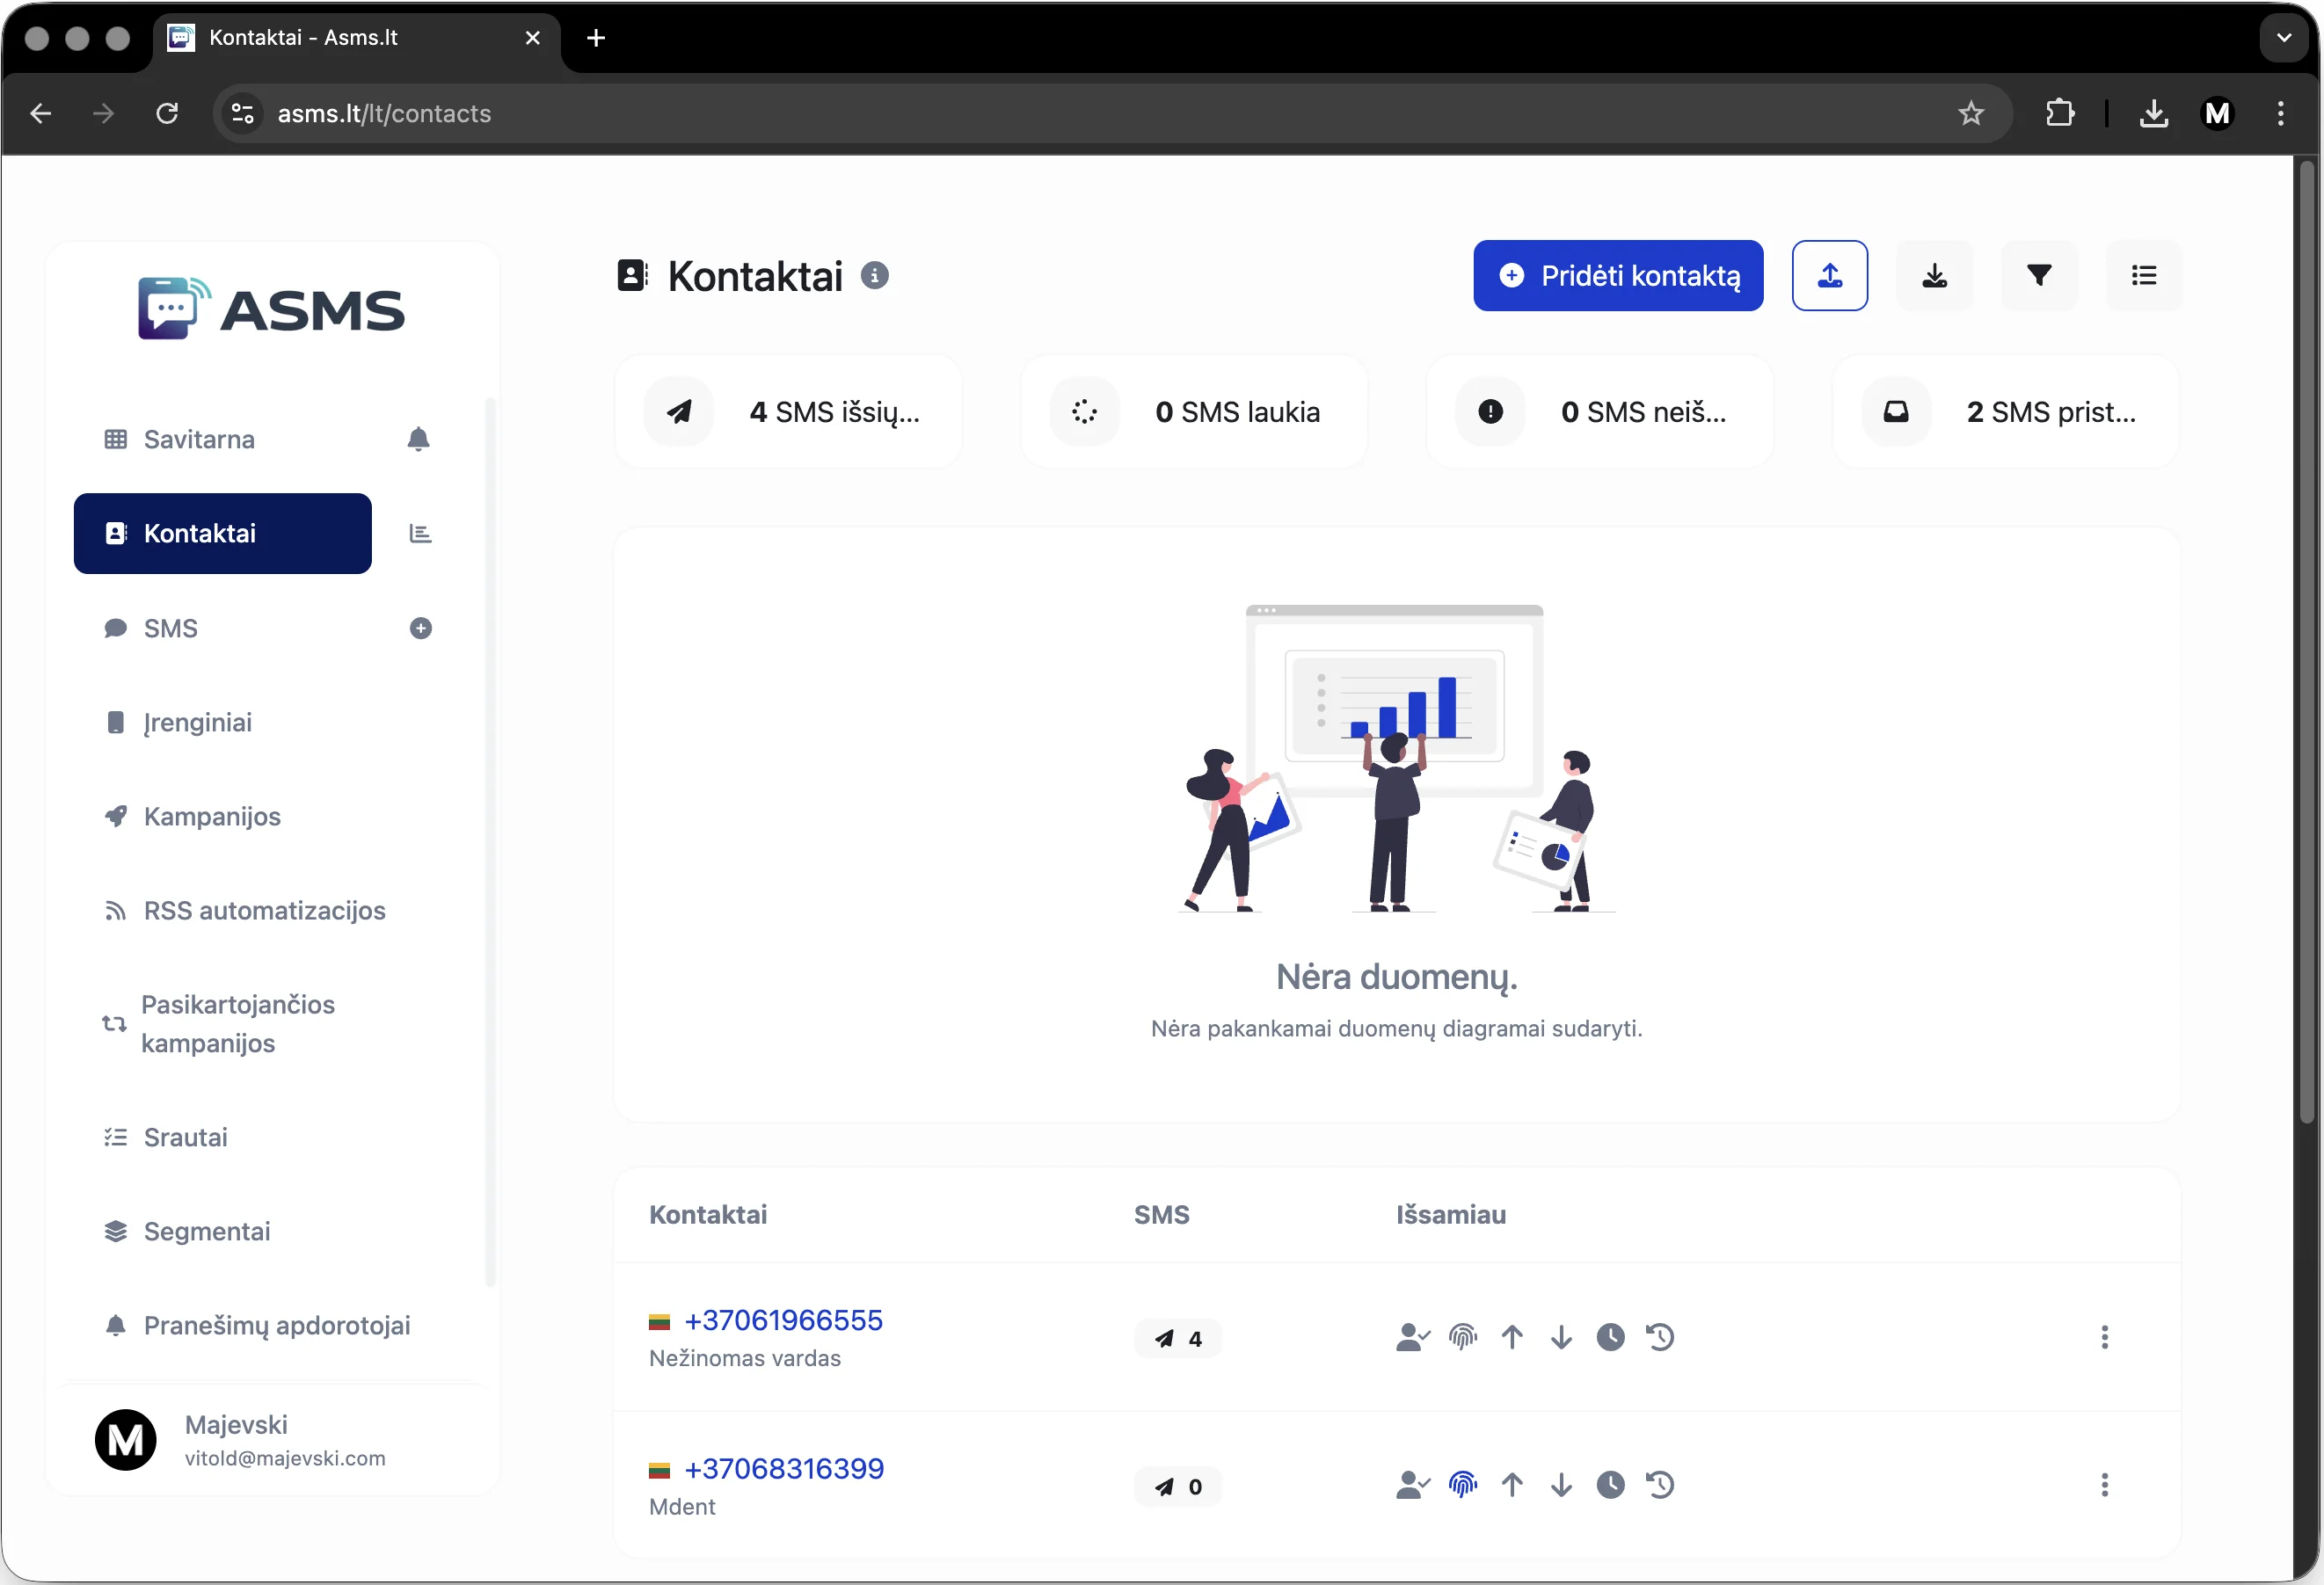The image size is (2324, 1585).
Task: Click the export contacts download icon
Action: point(1934,275)
